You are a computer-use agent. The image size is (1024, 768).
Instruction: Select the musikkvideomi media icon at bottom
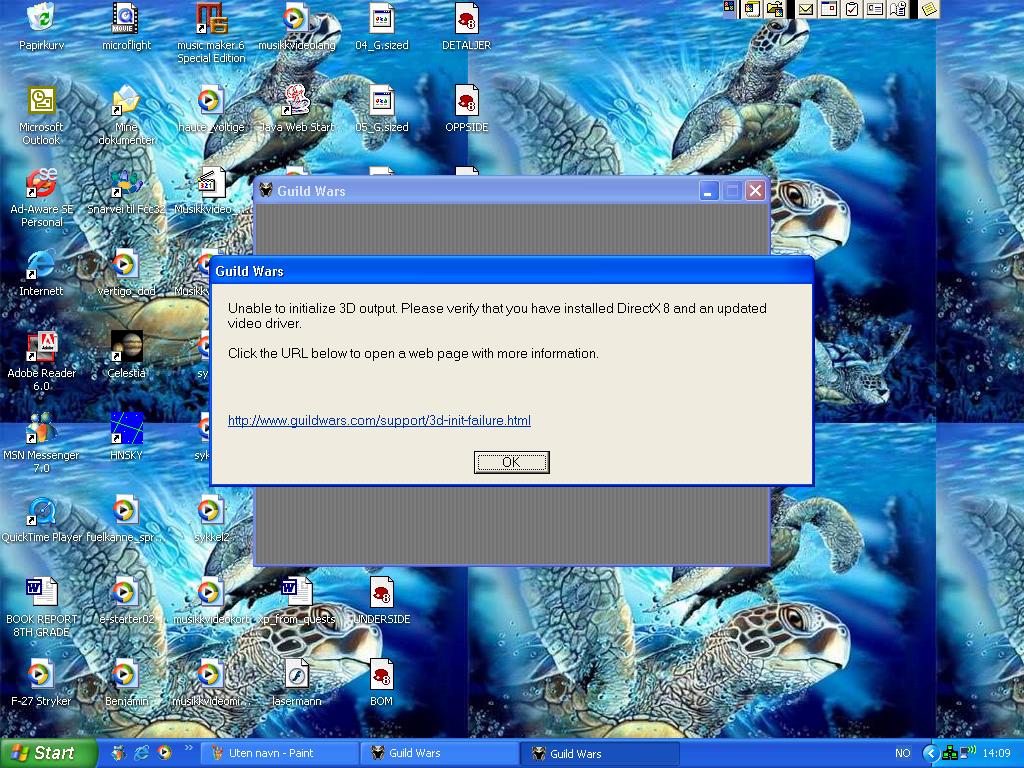(211, 683)
